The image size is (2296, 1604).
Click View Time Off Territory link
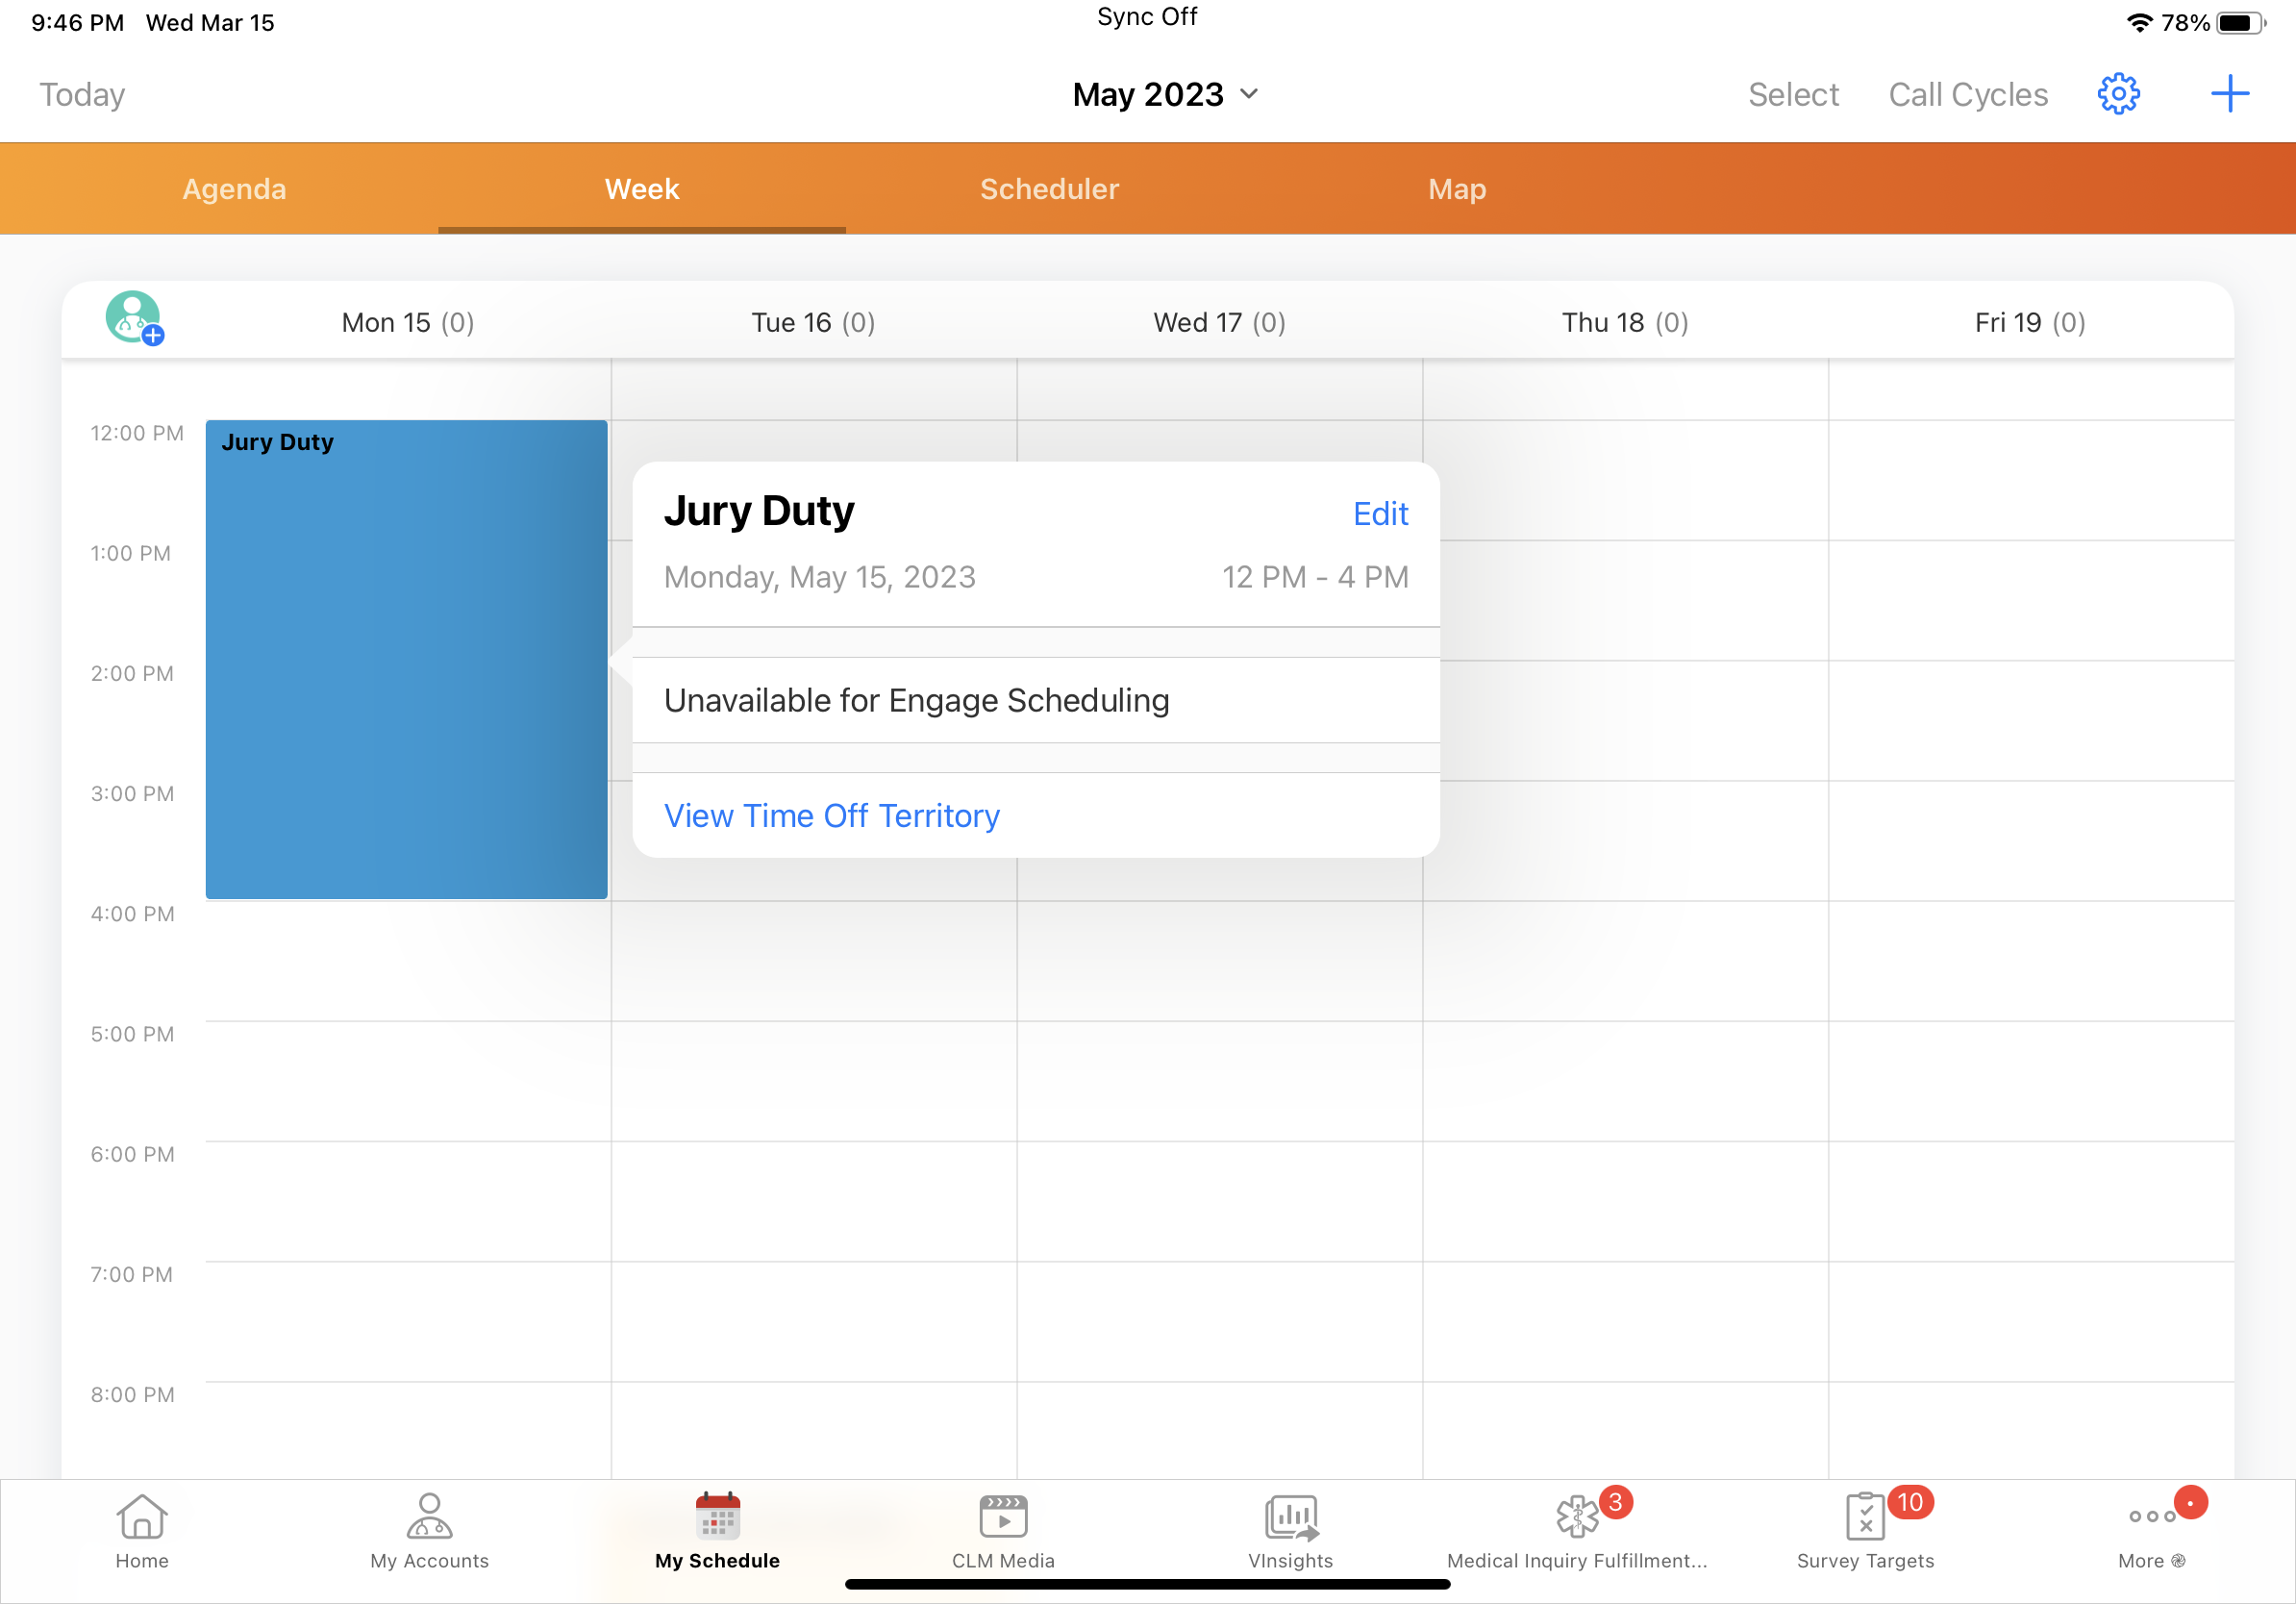tap(831, 816)
